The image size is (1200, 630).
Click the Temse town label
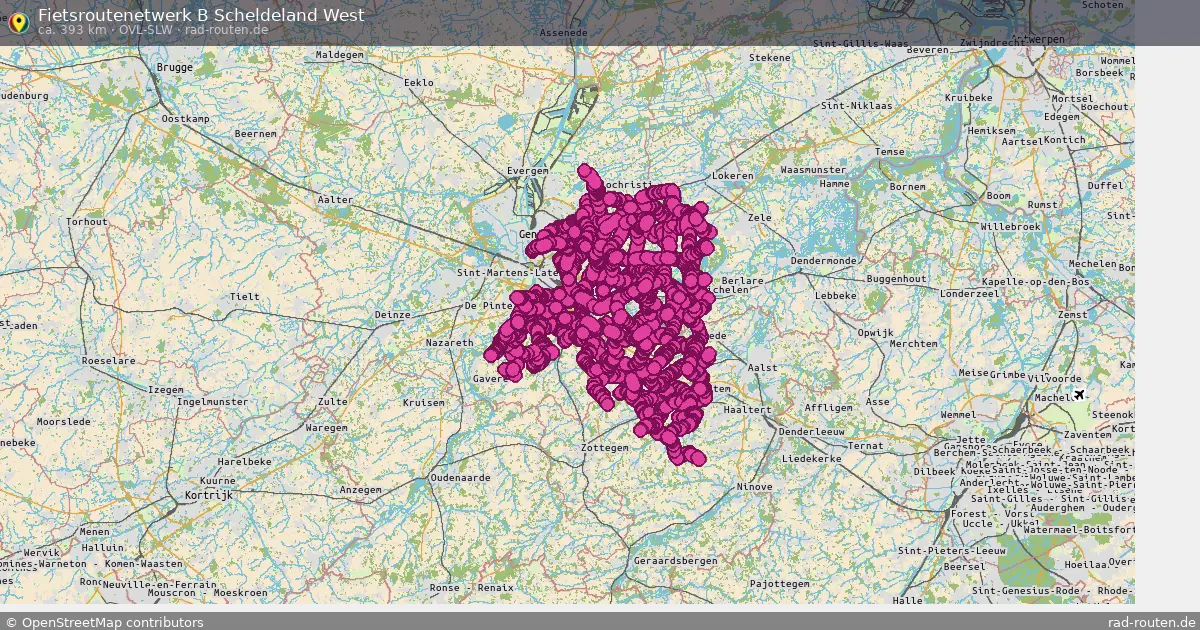tap(889, 151)
